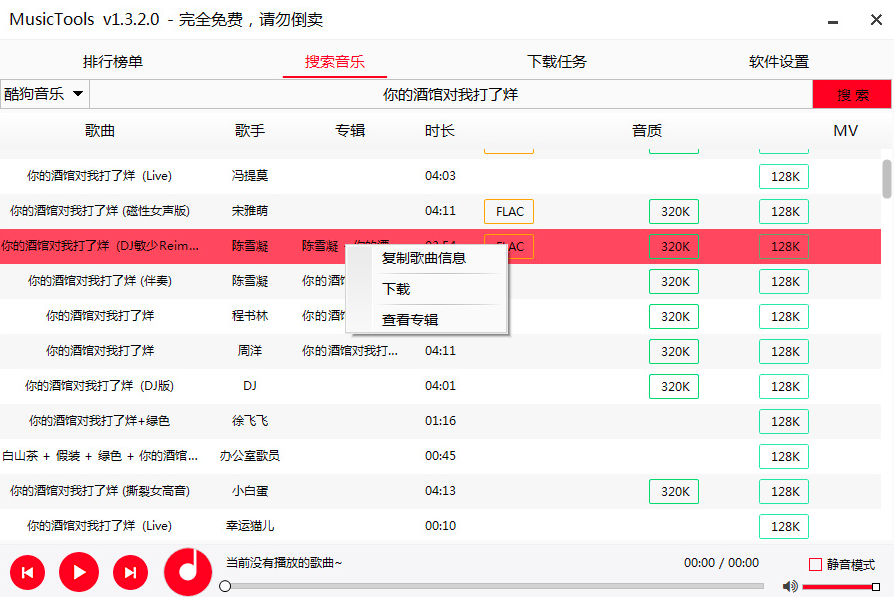Viewport: 894px width, 597px height.
Task: Enable the 静音模式 checkbox
Action: pyautogui.click(x=815, y=564)
